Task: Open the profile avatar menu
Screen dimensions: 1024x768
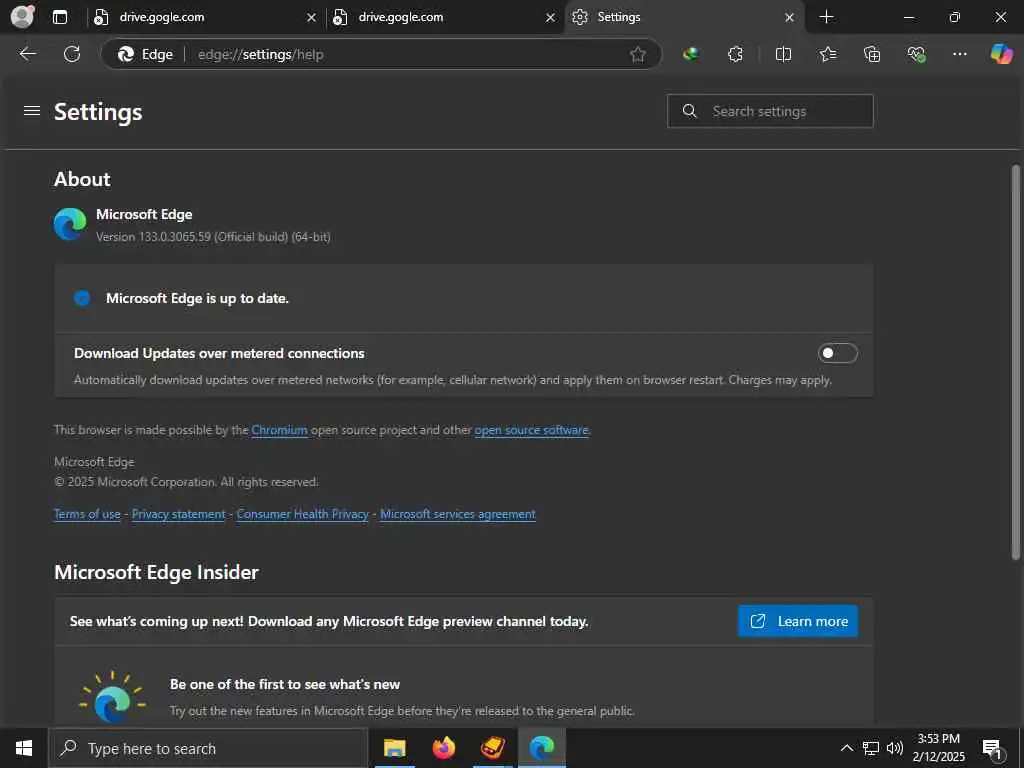Action: pos(22,16)
